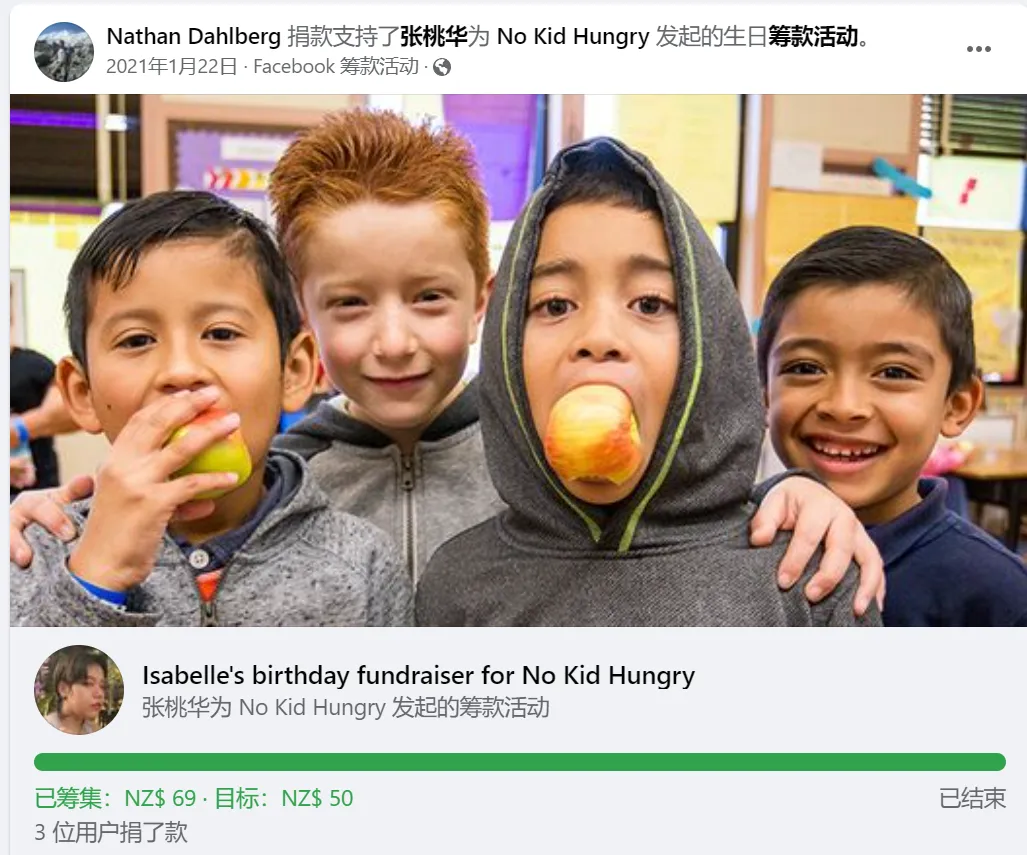Image resolution: width=1027 pixels, height=855 pixels.
Task: Open the three-dots post options menu
Action: click(979, 49)
